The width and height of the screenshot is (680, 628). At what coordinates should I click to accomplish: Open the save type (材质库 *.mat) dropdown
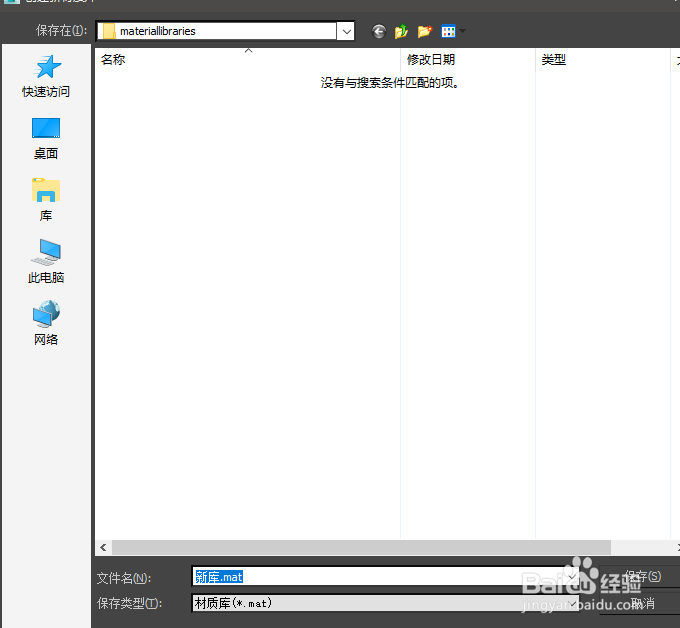point(573,603)
